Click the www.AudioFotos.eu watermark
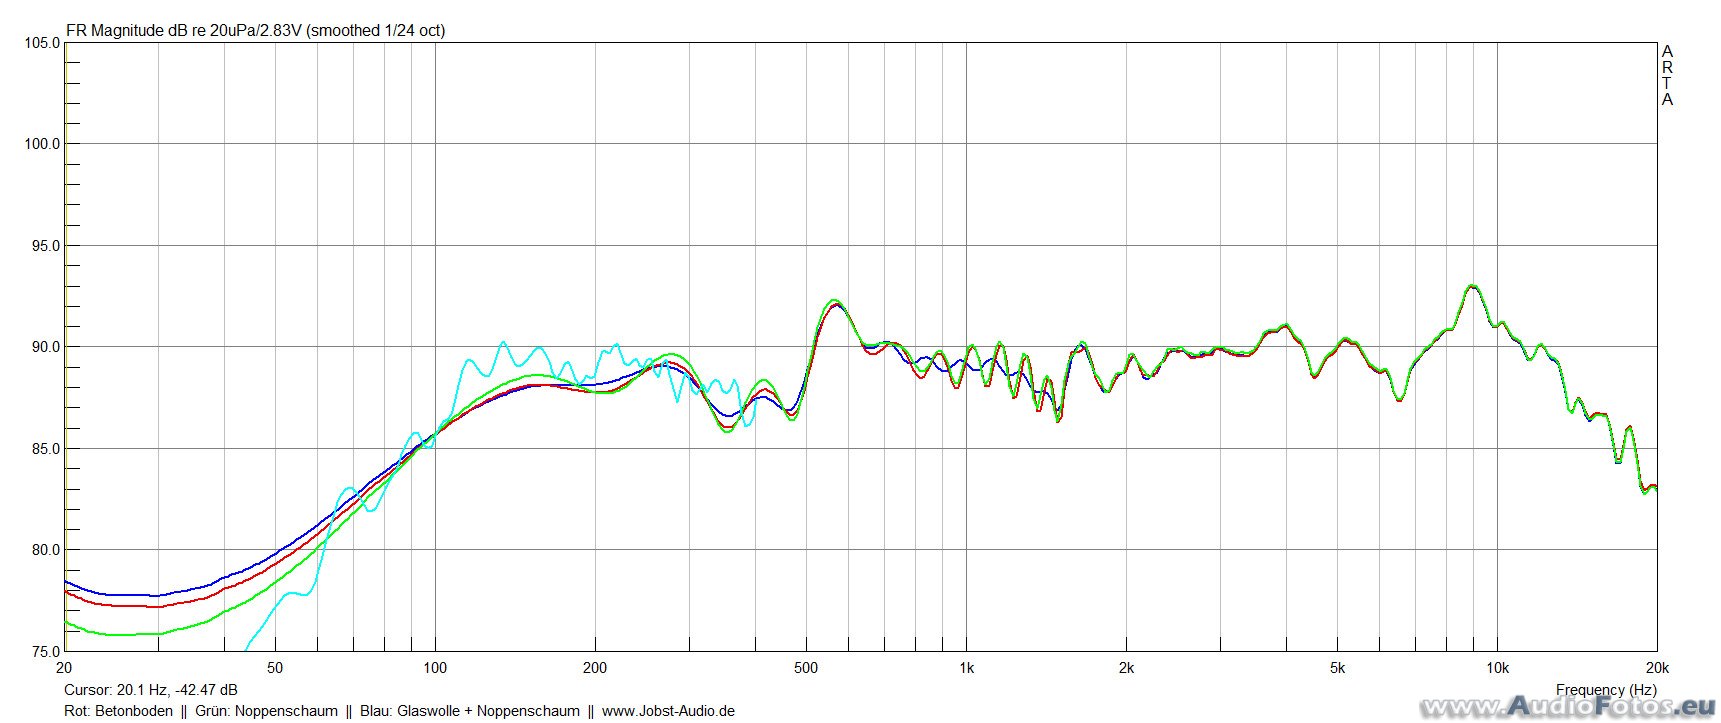 coord(1568,708)
